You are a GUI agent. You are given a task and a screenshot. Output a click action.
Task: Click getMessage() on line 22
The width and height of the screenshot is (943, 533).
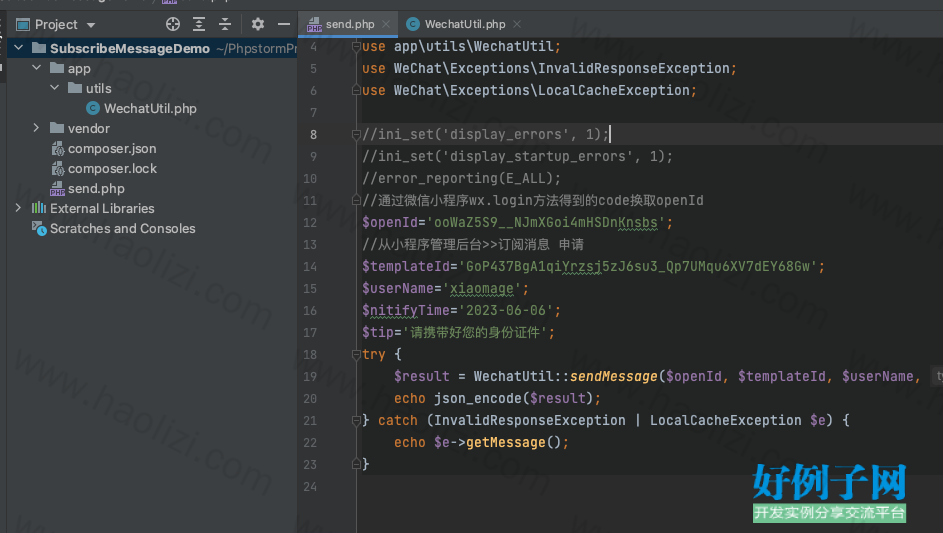click(x=514, y=443)
